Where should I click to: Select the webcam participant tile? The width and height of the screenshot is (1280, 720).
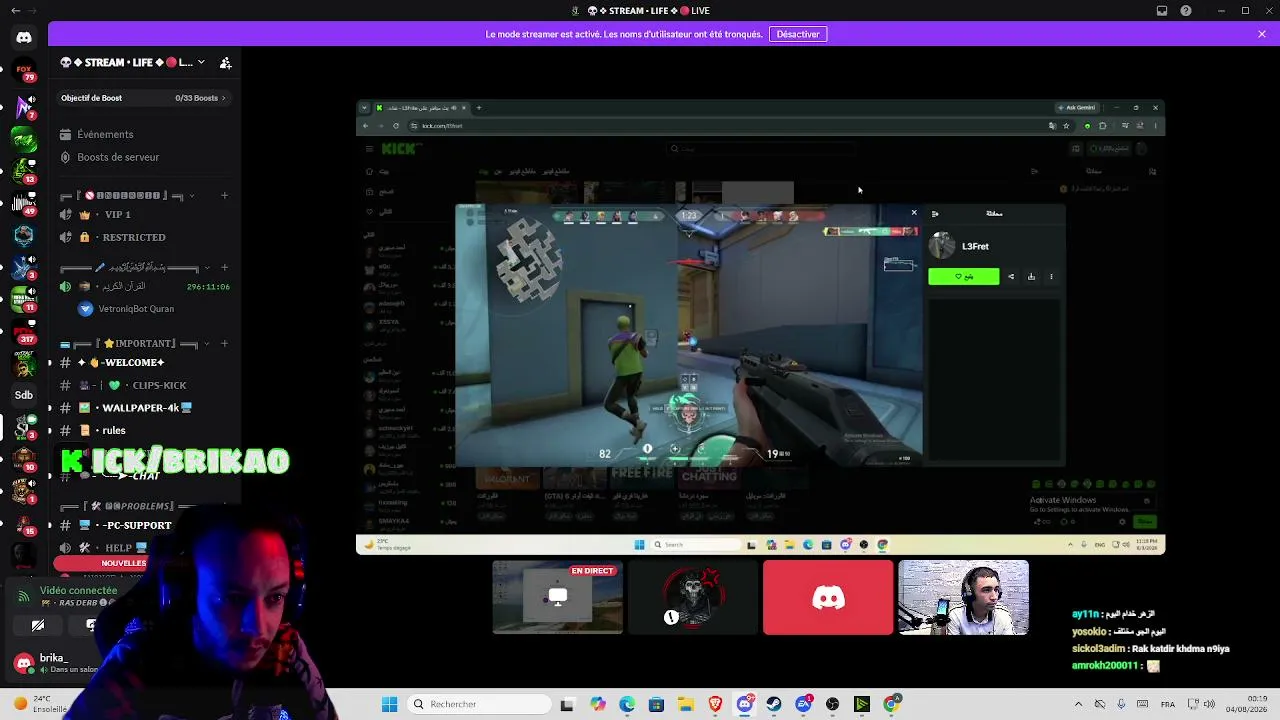click(963, 597)
